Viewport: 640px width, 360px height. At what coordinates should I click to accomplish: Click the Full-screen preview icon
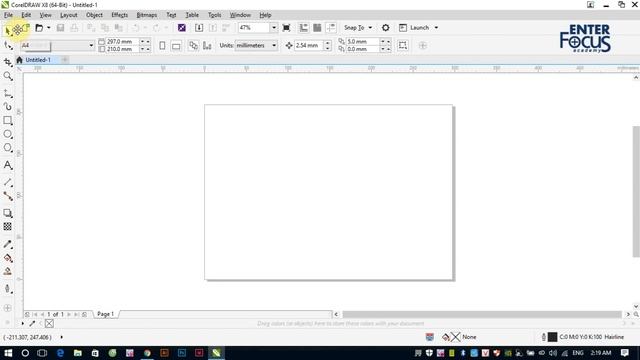pyautogui.click(x=287, y=28)
